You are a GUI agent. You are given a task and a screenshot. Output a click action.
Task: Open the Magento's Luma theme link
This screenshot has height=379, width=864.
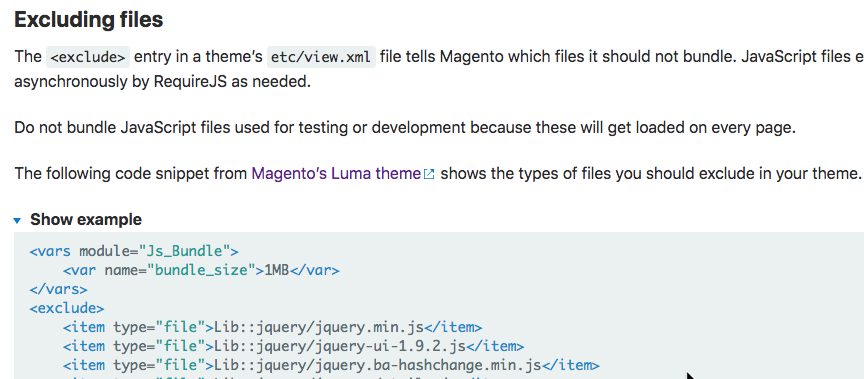(x=336, y=174)
